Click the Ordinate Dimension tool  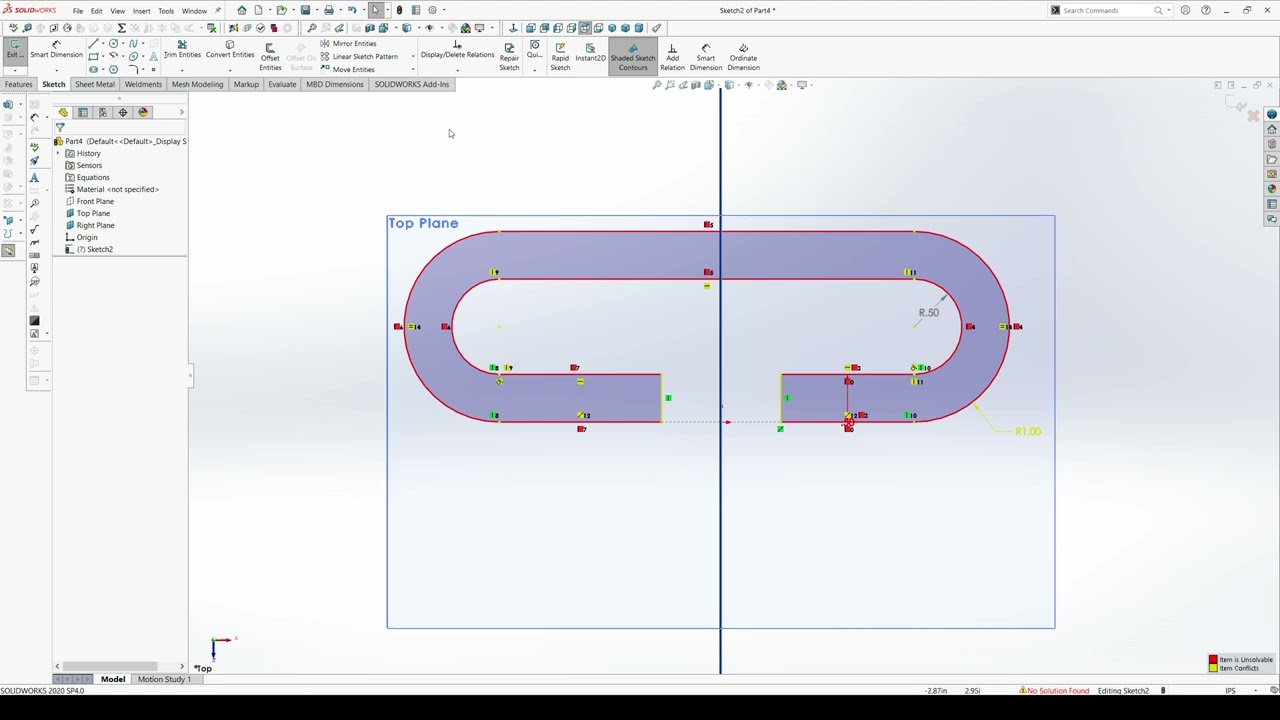point(743,57)
